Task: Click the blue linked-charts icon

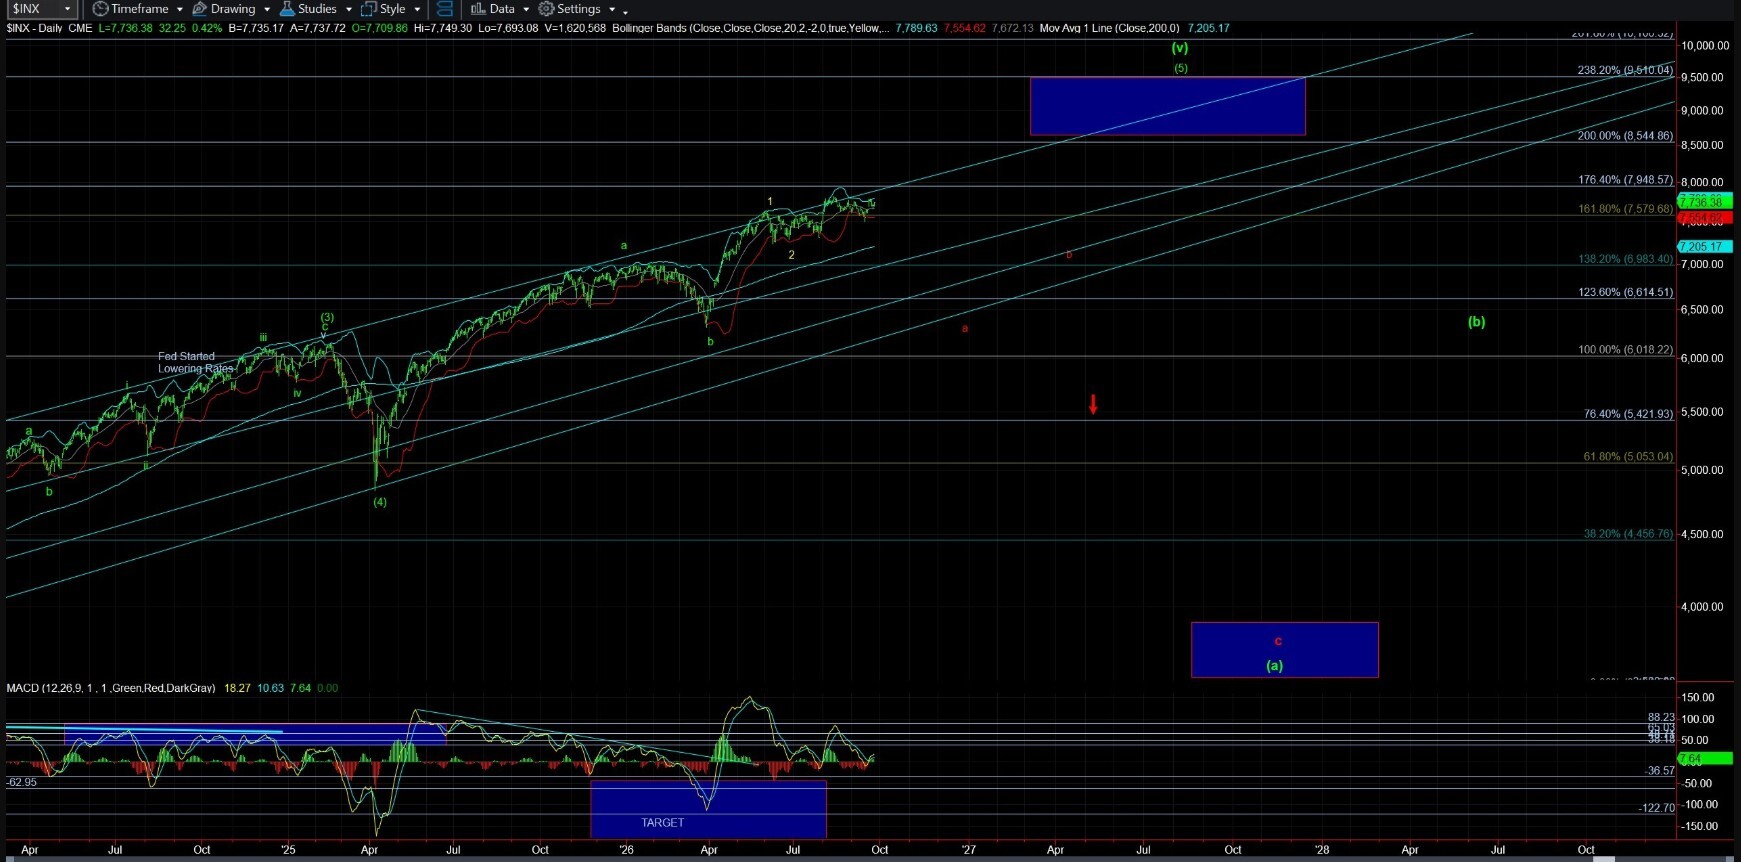Action: 445,9
